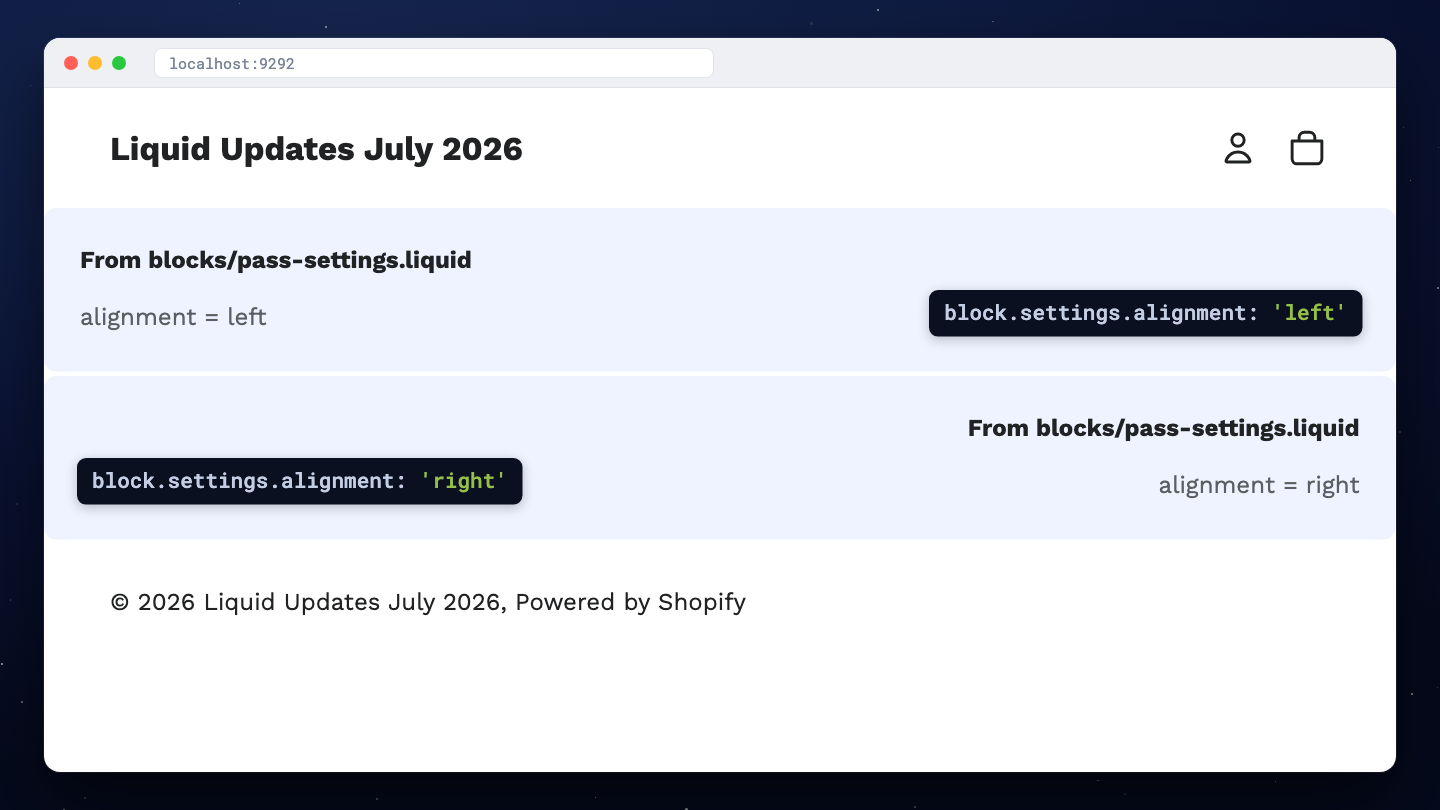This screenshot has width=1440, height=810.
Task: Select the left-aligned pass-settings.liquid heading
Action: (276, 260)
